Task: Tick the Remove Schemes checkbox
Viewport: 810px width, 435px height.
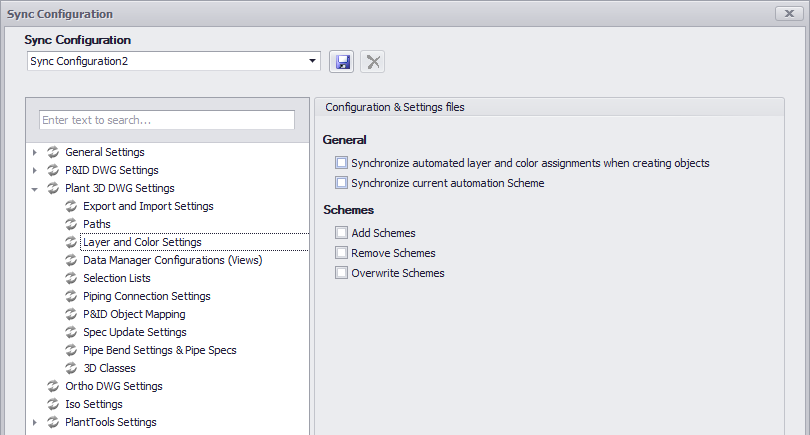Action: [341, 253]
